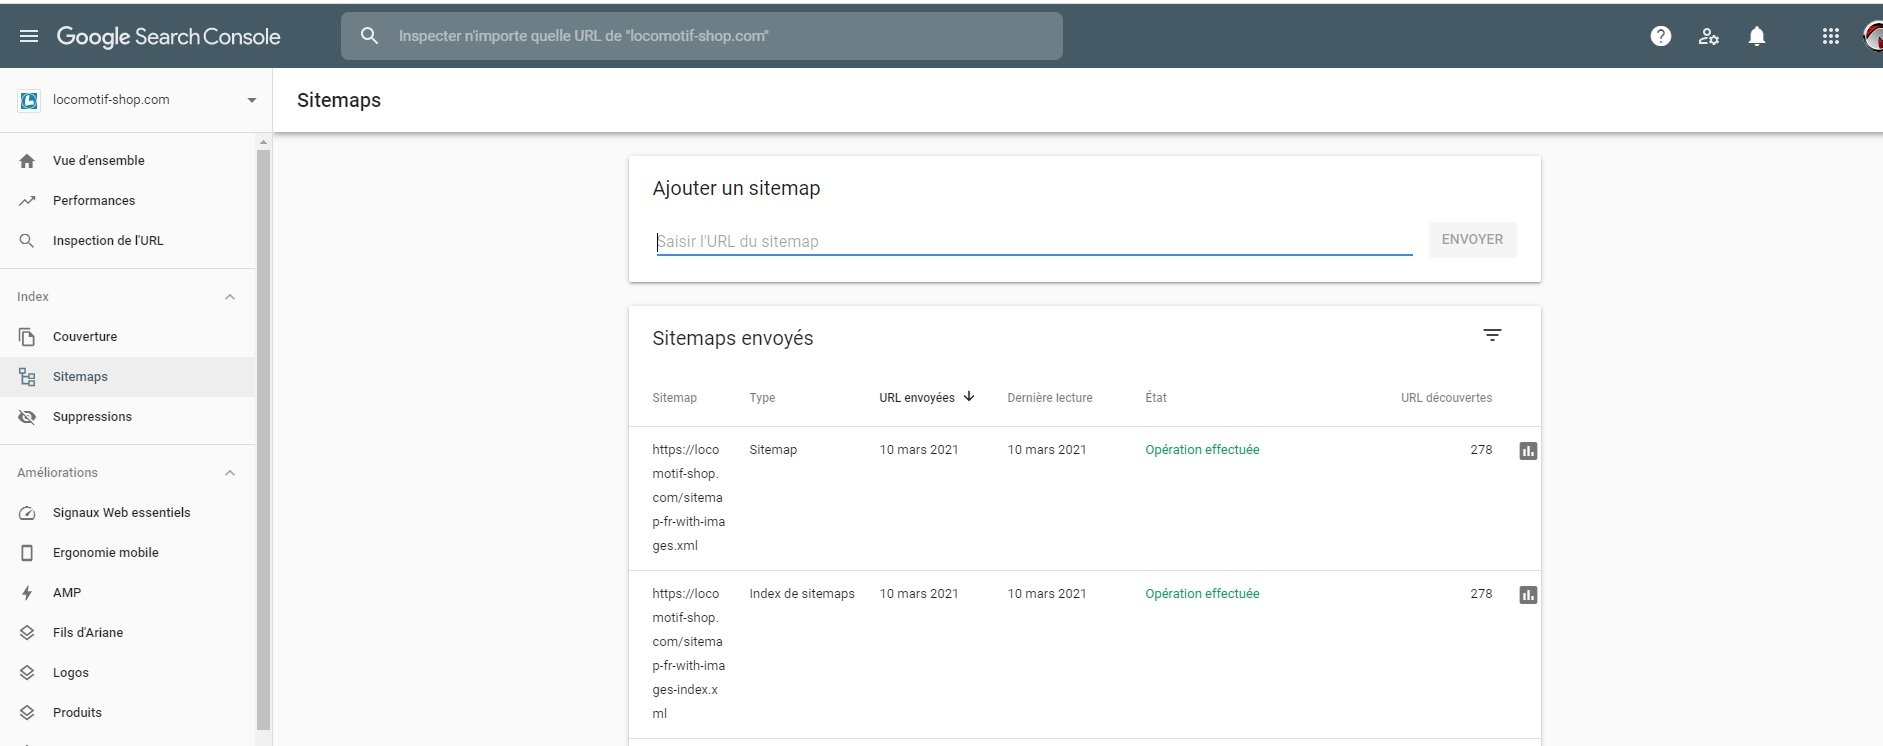Select Sitemaps in the sidebar
The height and width of the screenshot is (746, 1883).
pyautogui.click(x=128, y=376)
